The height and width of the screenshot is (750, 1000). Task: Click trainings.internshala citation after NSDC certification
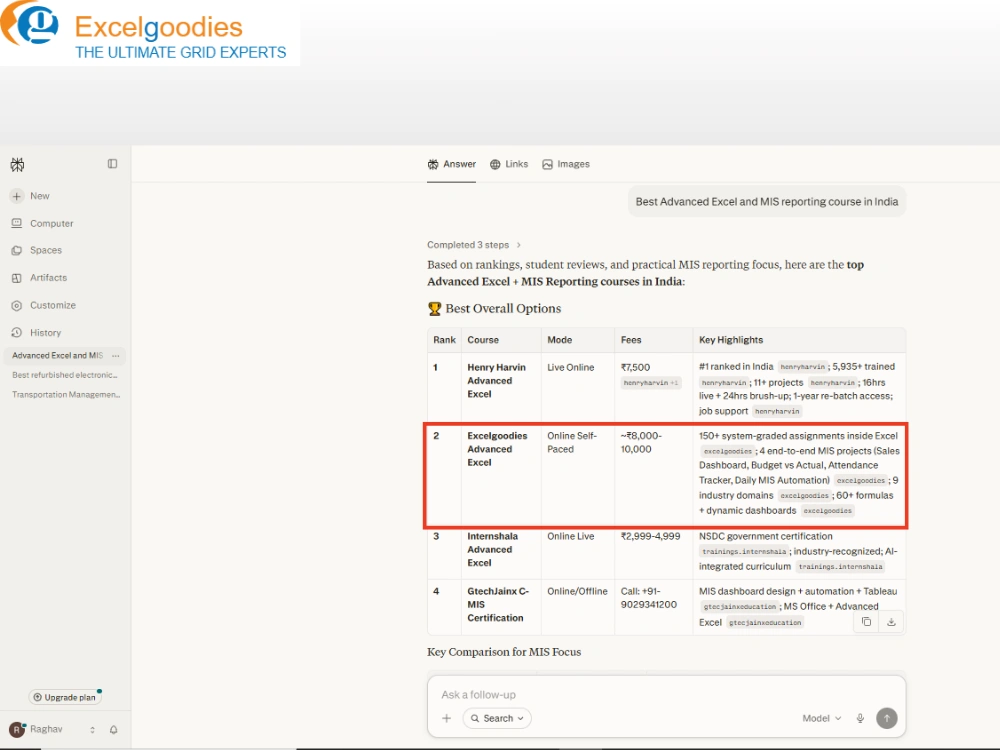[744, 552]
